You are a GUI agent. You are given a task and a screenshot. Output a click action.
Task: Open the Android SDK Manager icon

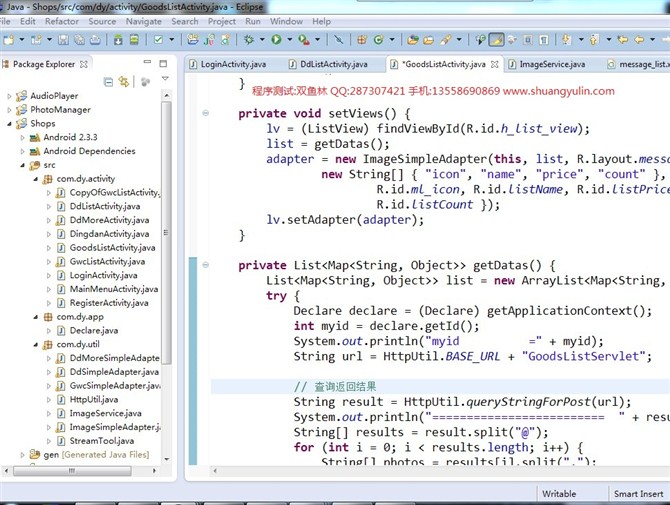click(x=118, y=40)
